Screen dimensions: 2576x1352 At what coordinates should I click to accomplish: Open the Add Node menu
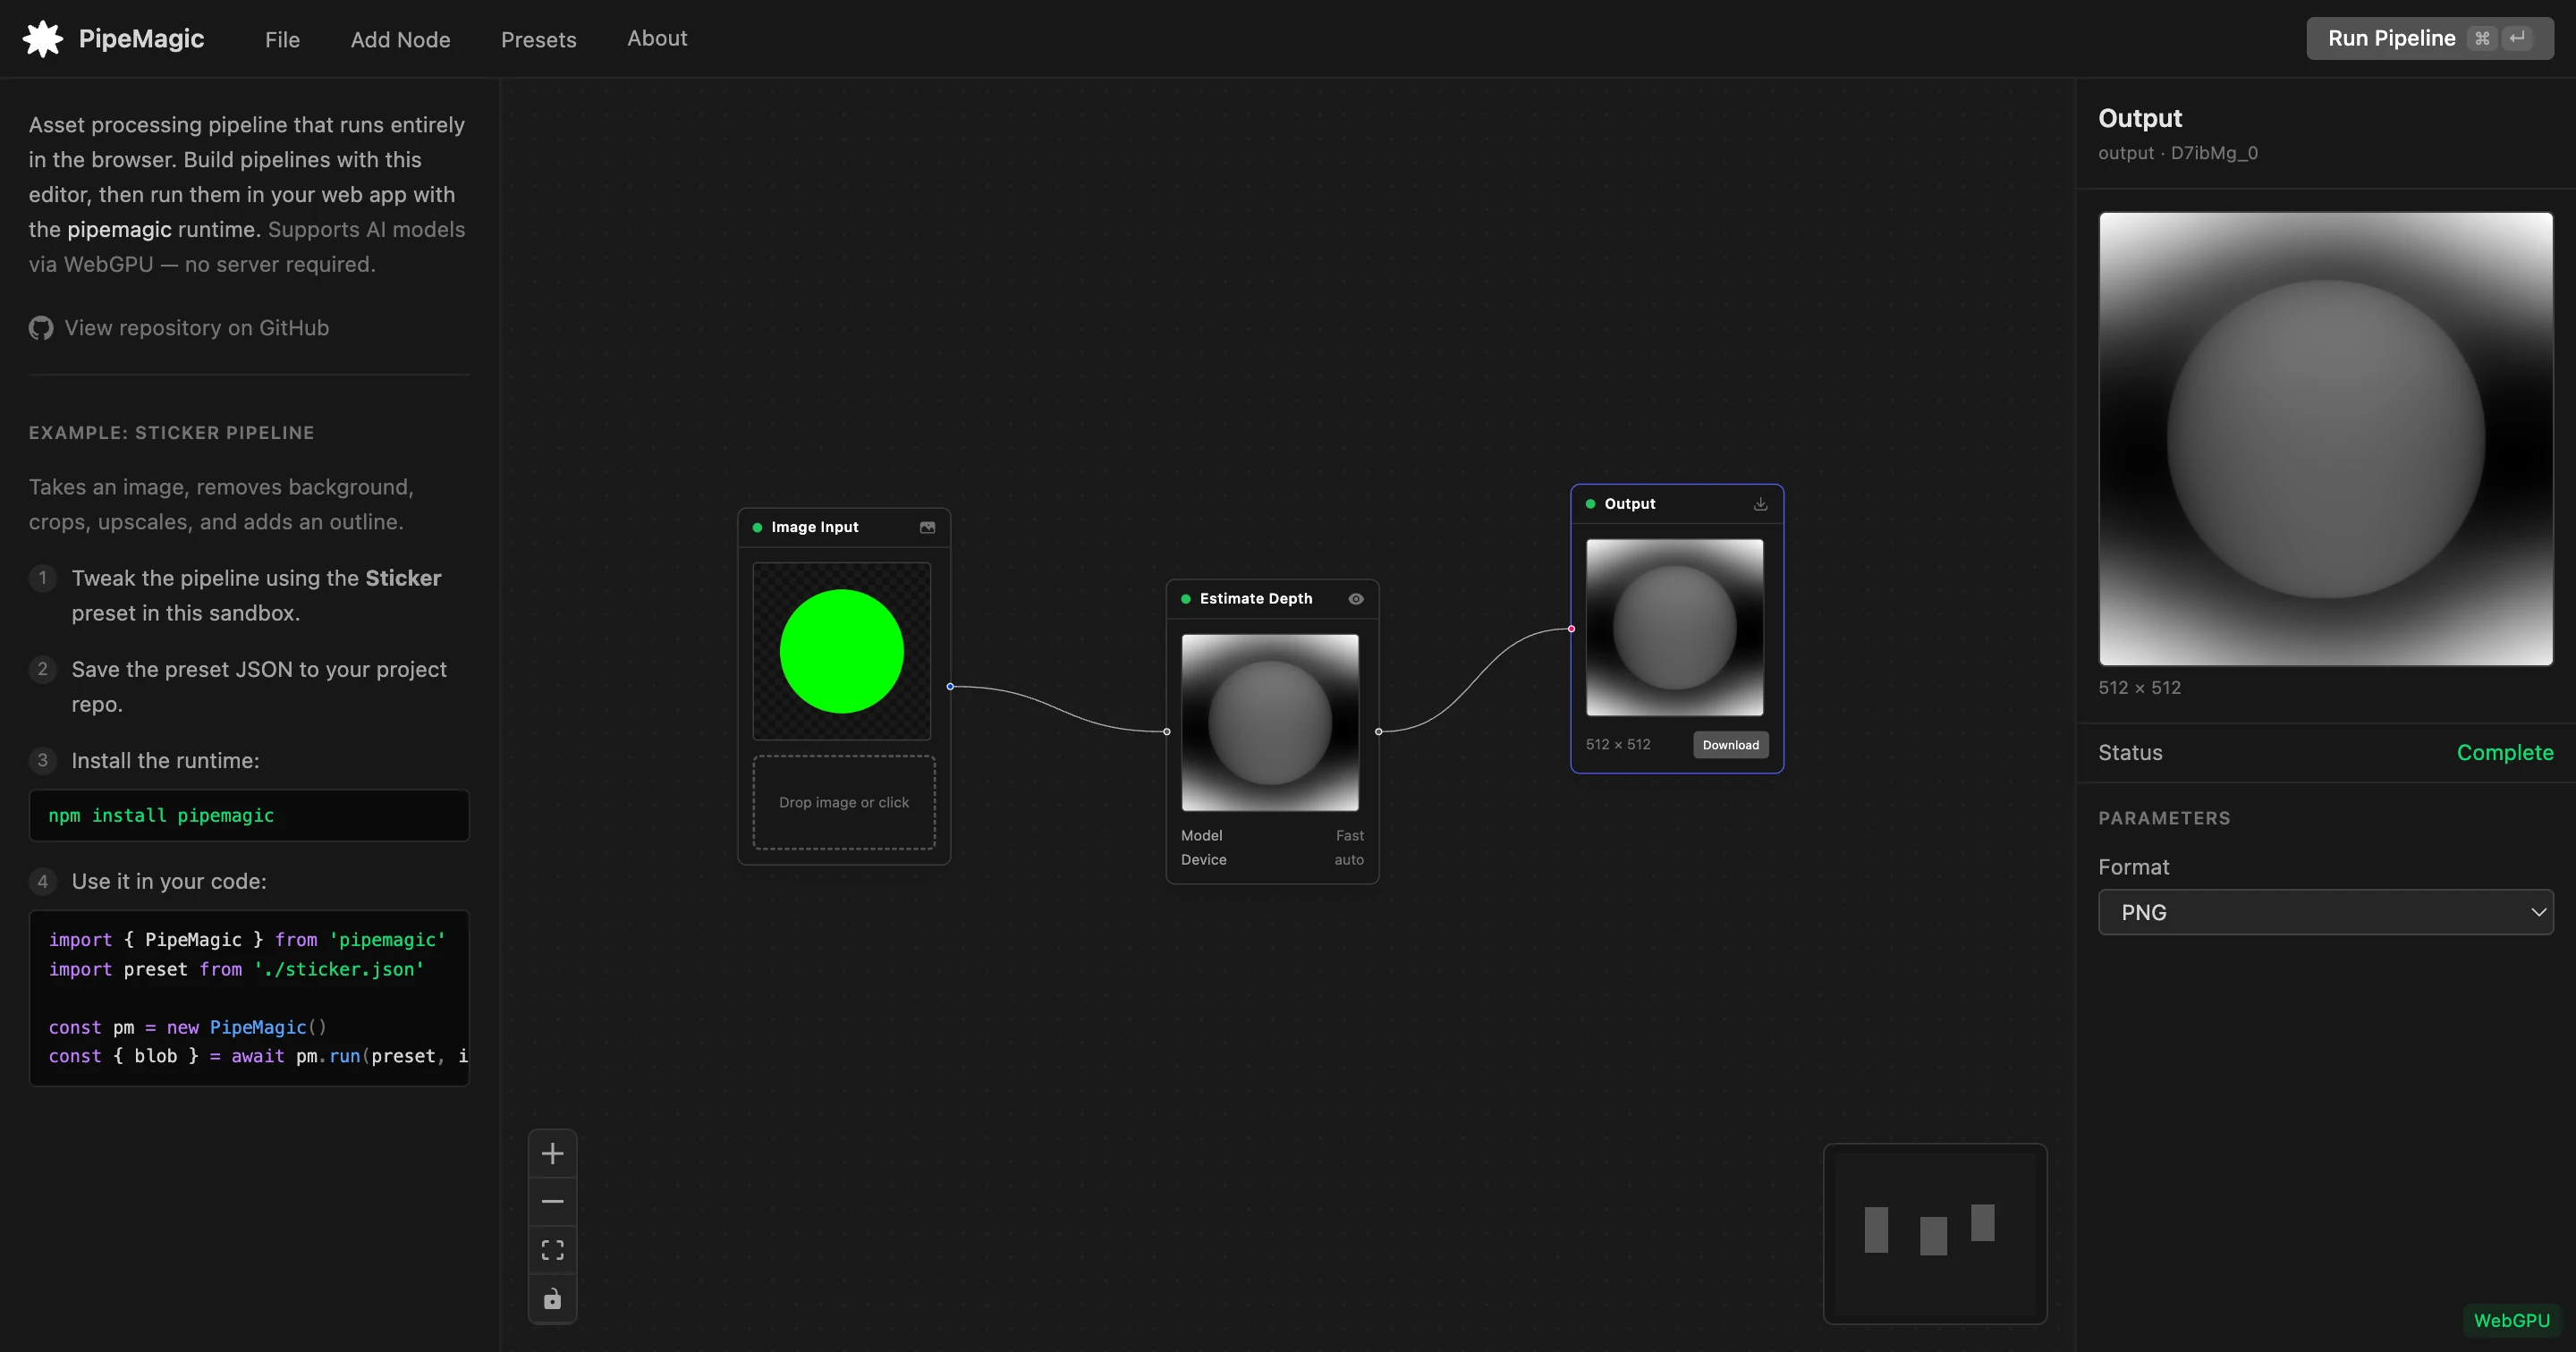click(x=400, y=39)
